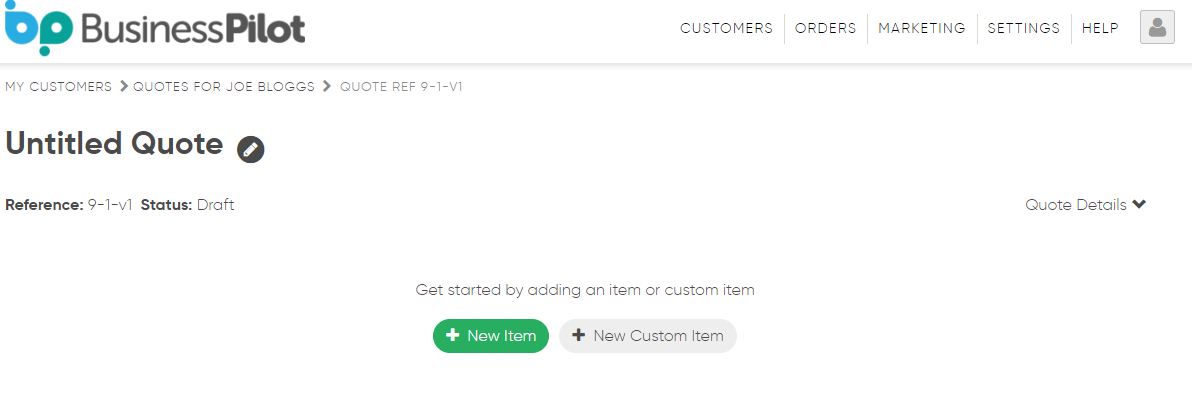The width and height of the screenshot is (1192, 418).
Task: Select the Marketing menu item
Action: click(x=921, y=28)
